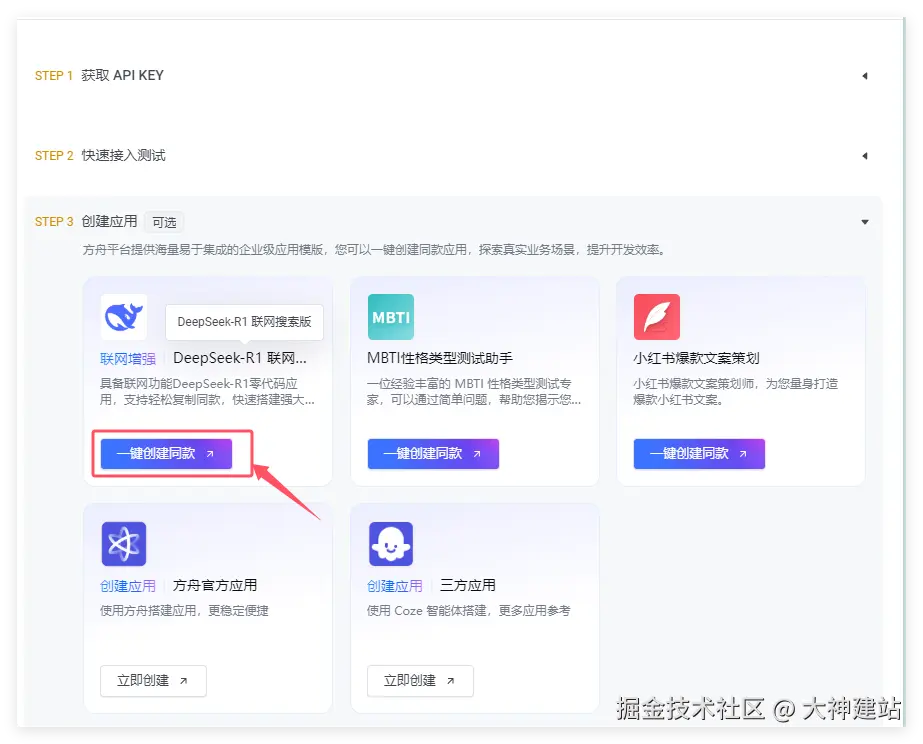Click the Coze robot icon on 三方应用 card
The image size is (923, 744).
(x=391, y=545)
